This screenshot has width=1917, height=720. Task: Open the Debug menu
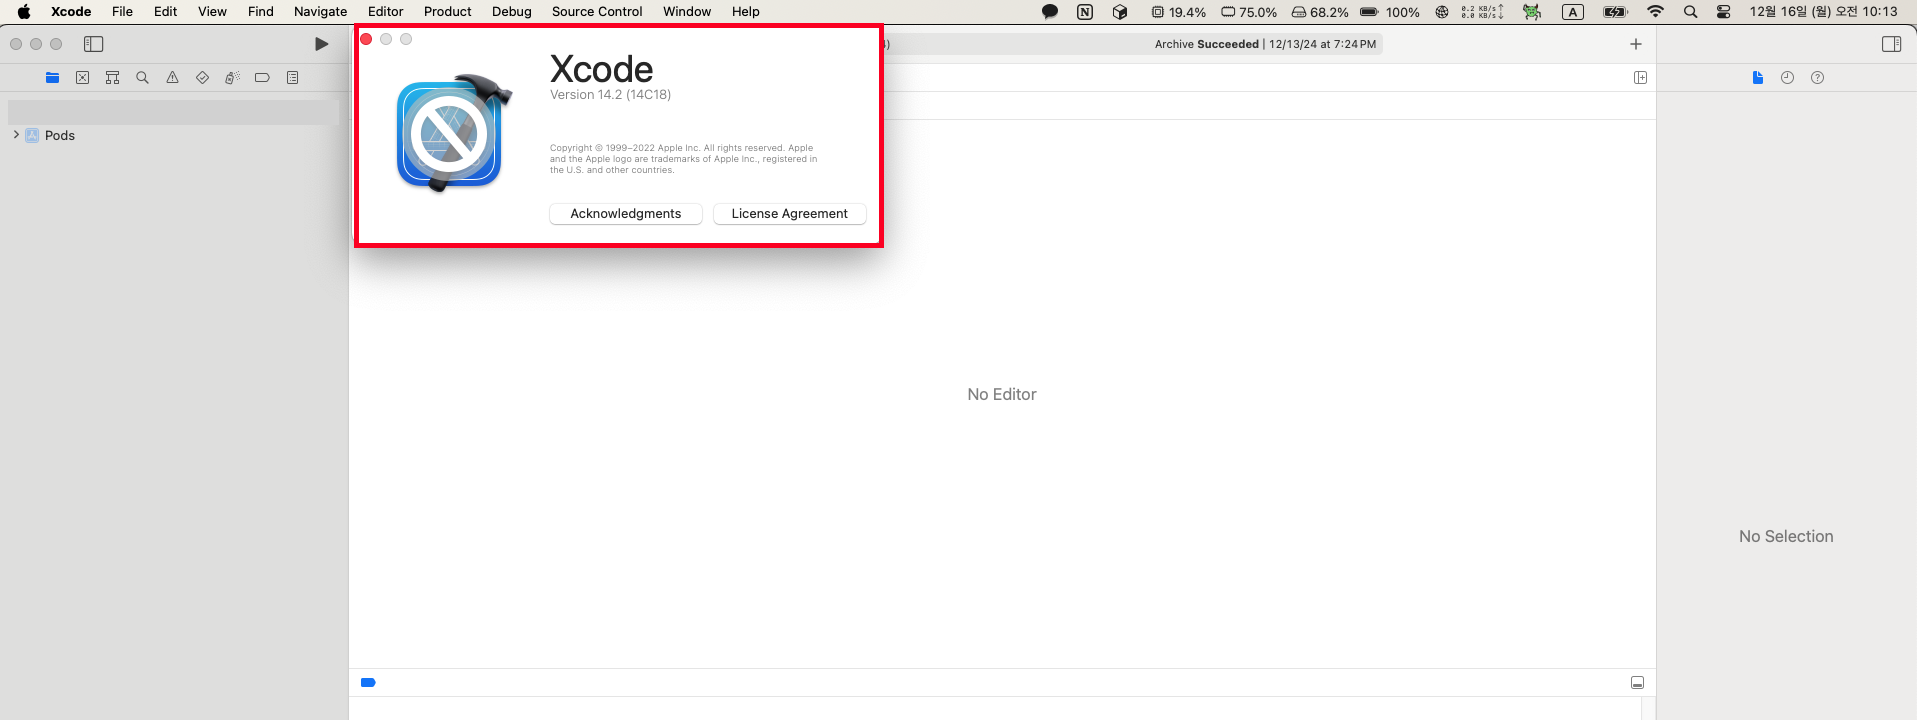coord(512,12)
